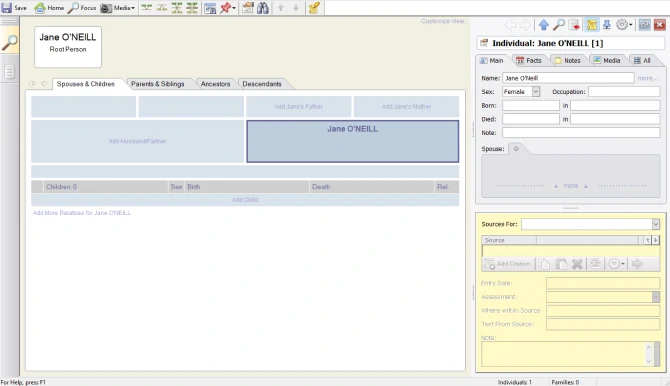Viewport: 670px width, 386px height.
Task: Click the go to source arrow icon
Action: point(638,264)
